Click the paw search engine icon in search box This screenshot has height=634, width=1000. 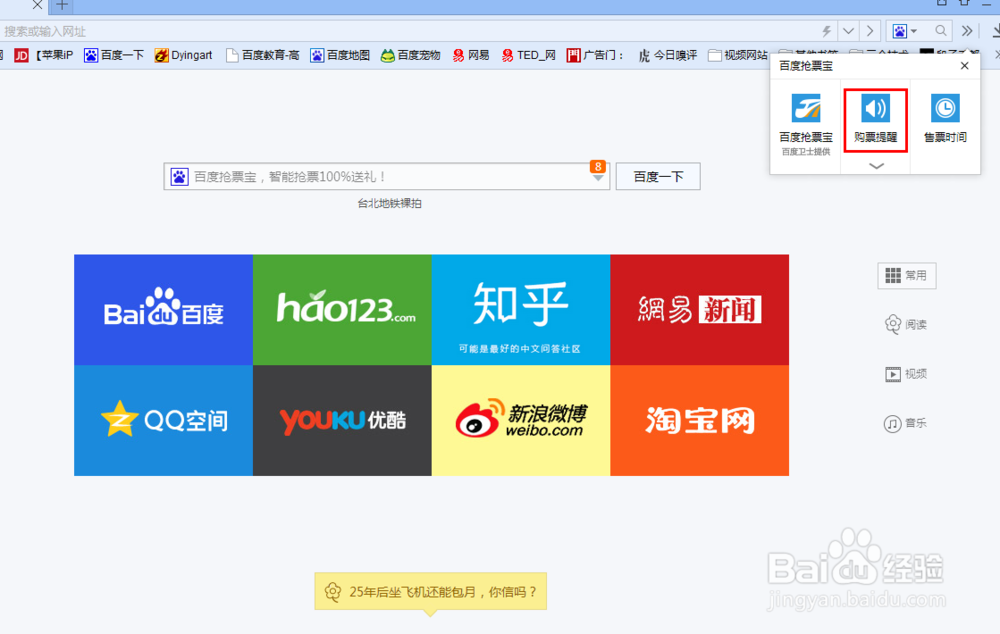tap(179, 177)
